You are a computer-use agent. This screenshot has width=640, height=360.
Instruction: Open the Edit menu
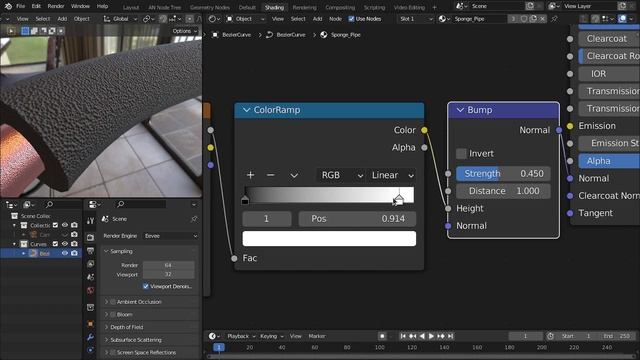click(x=36, y=6)
